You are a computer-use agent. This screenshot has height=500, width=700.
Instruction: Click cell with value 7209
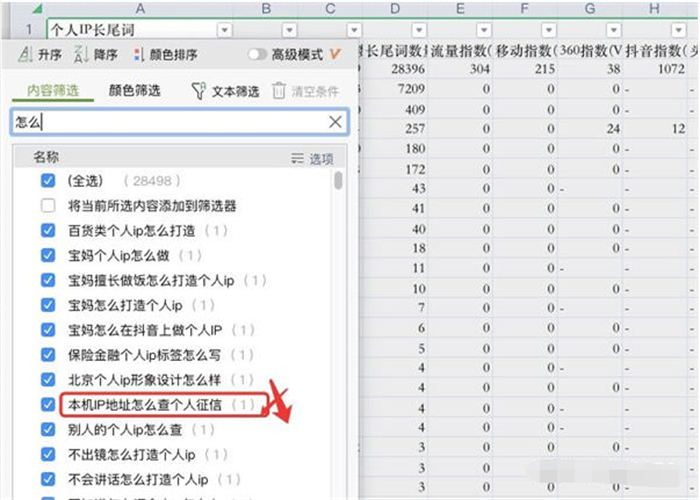395,88
